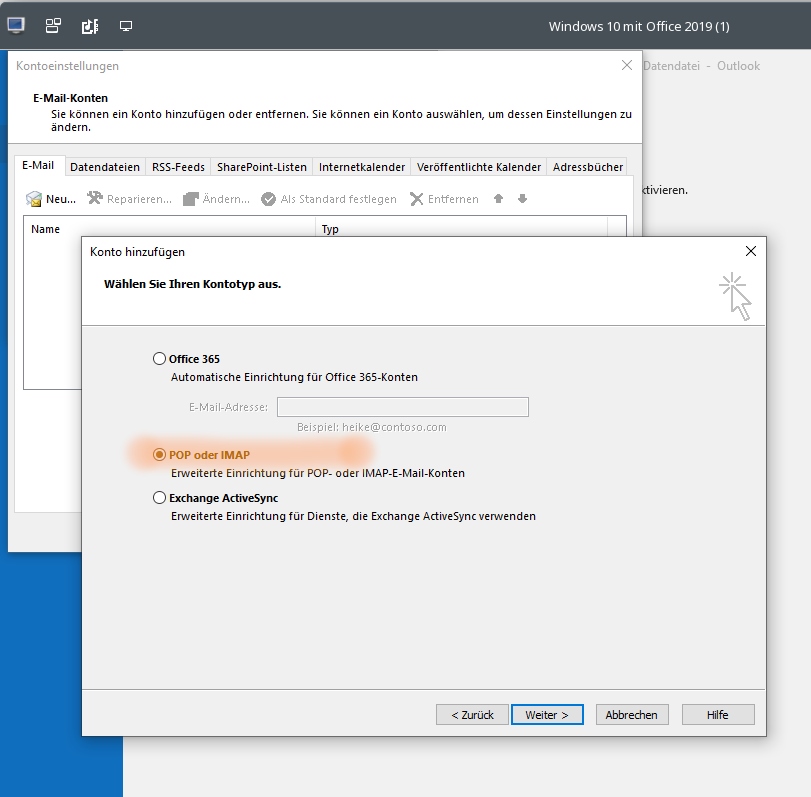Click the USB devices icon in VM toolbar
Screen dimensions: 811x797
point(90,26)
